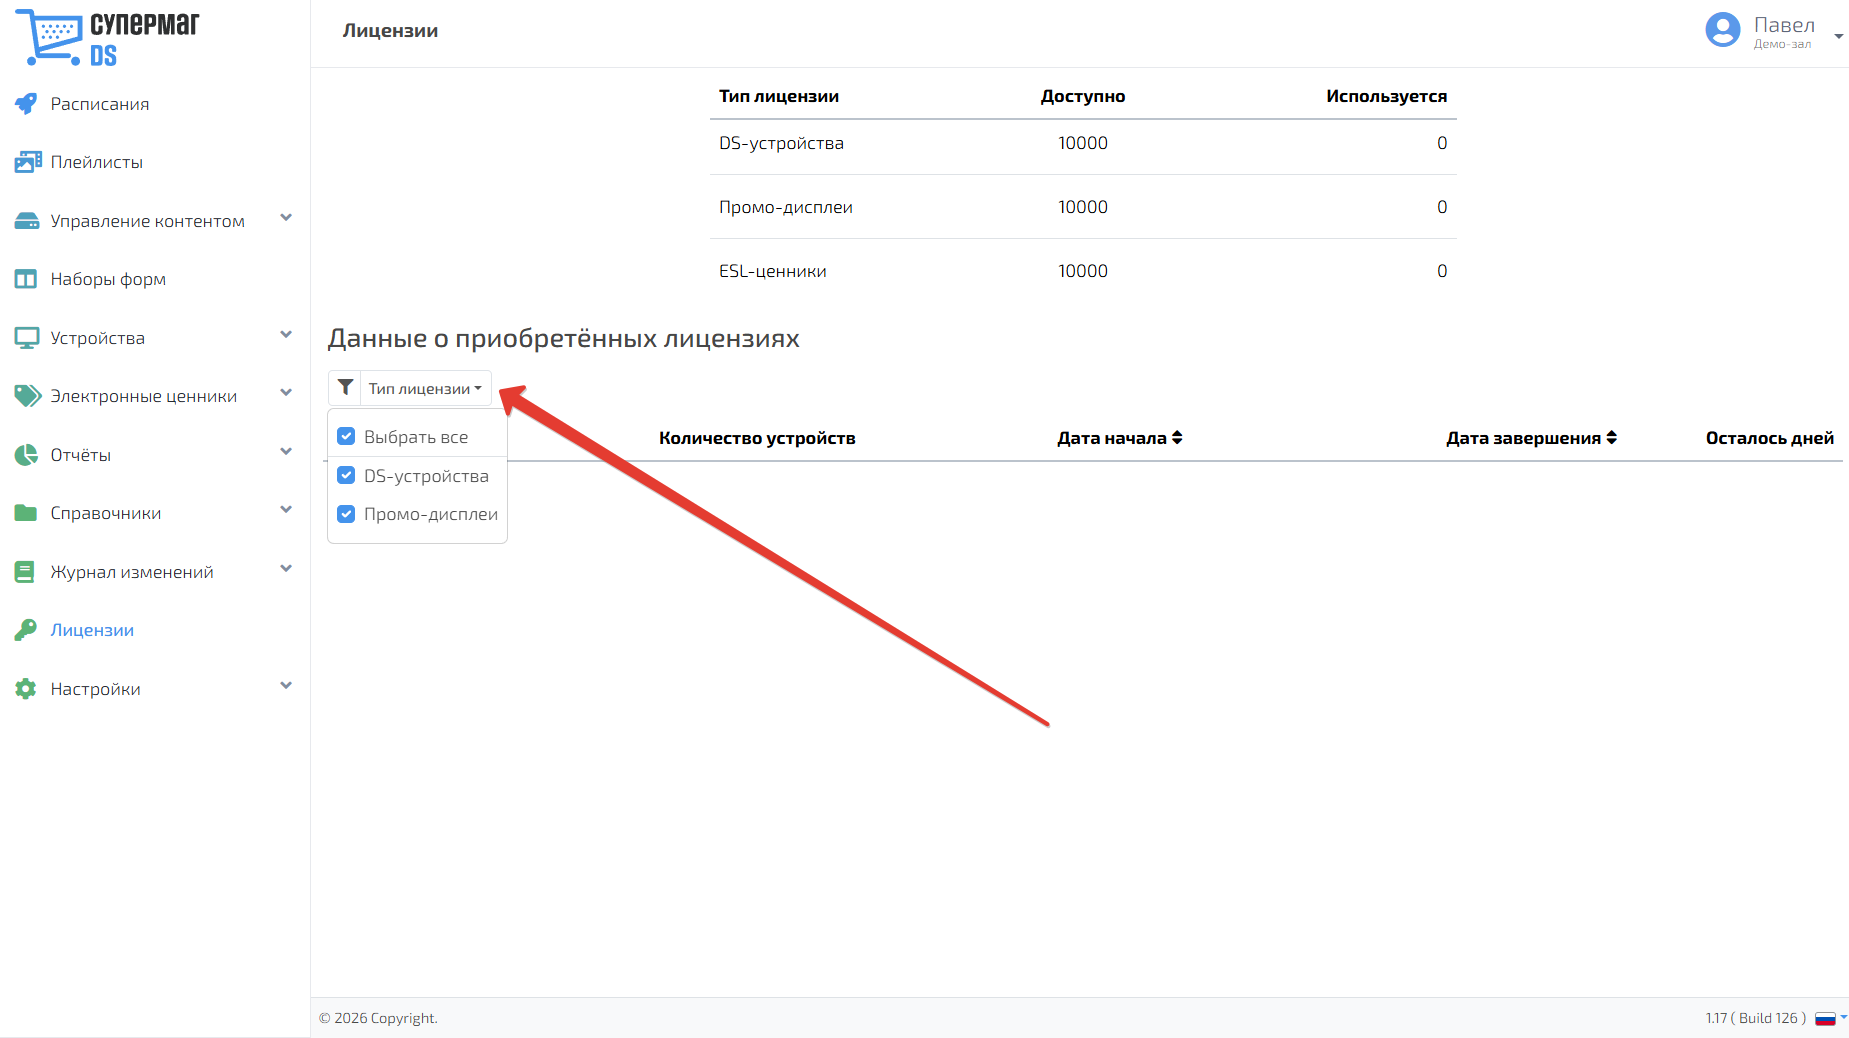Screen dimensions: 1849x1038
Task: Click the pie chart icon for Отчёты
Action: pyautogui.click(x=26, y=455)
